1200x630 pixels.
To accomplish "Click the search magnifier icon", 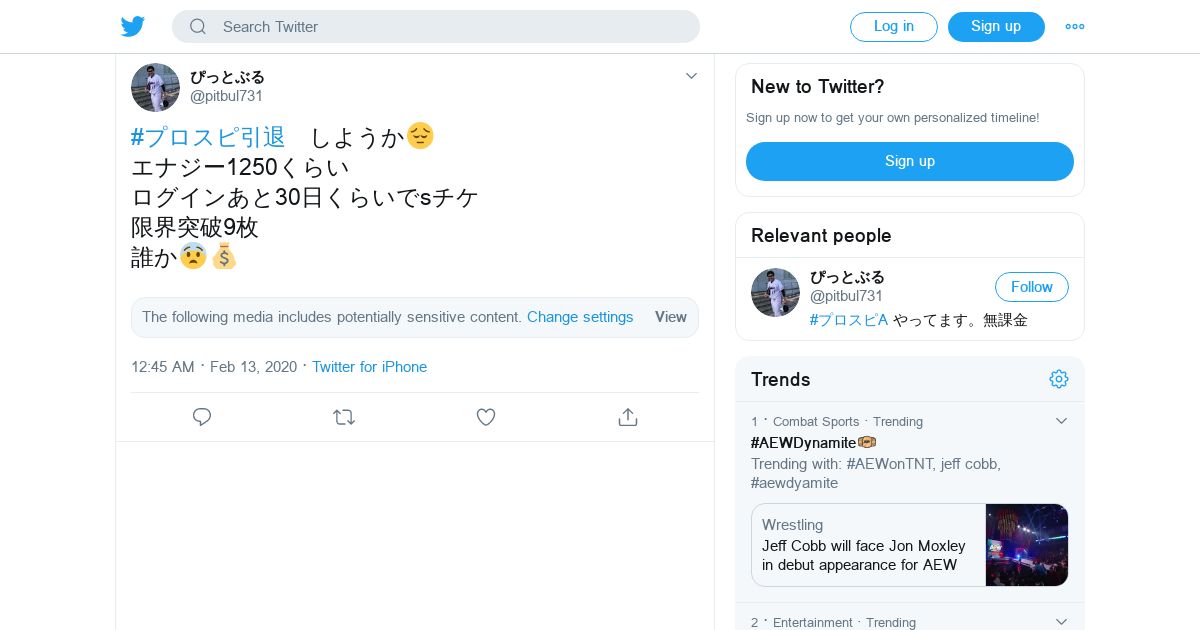I will pos(198,27).
